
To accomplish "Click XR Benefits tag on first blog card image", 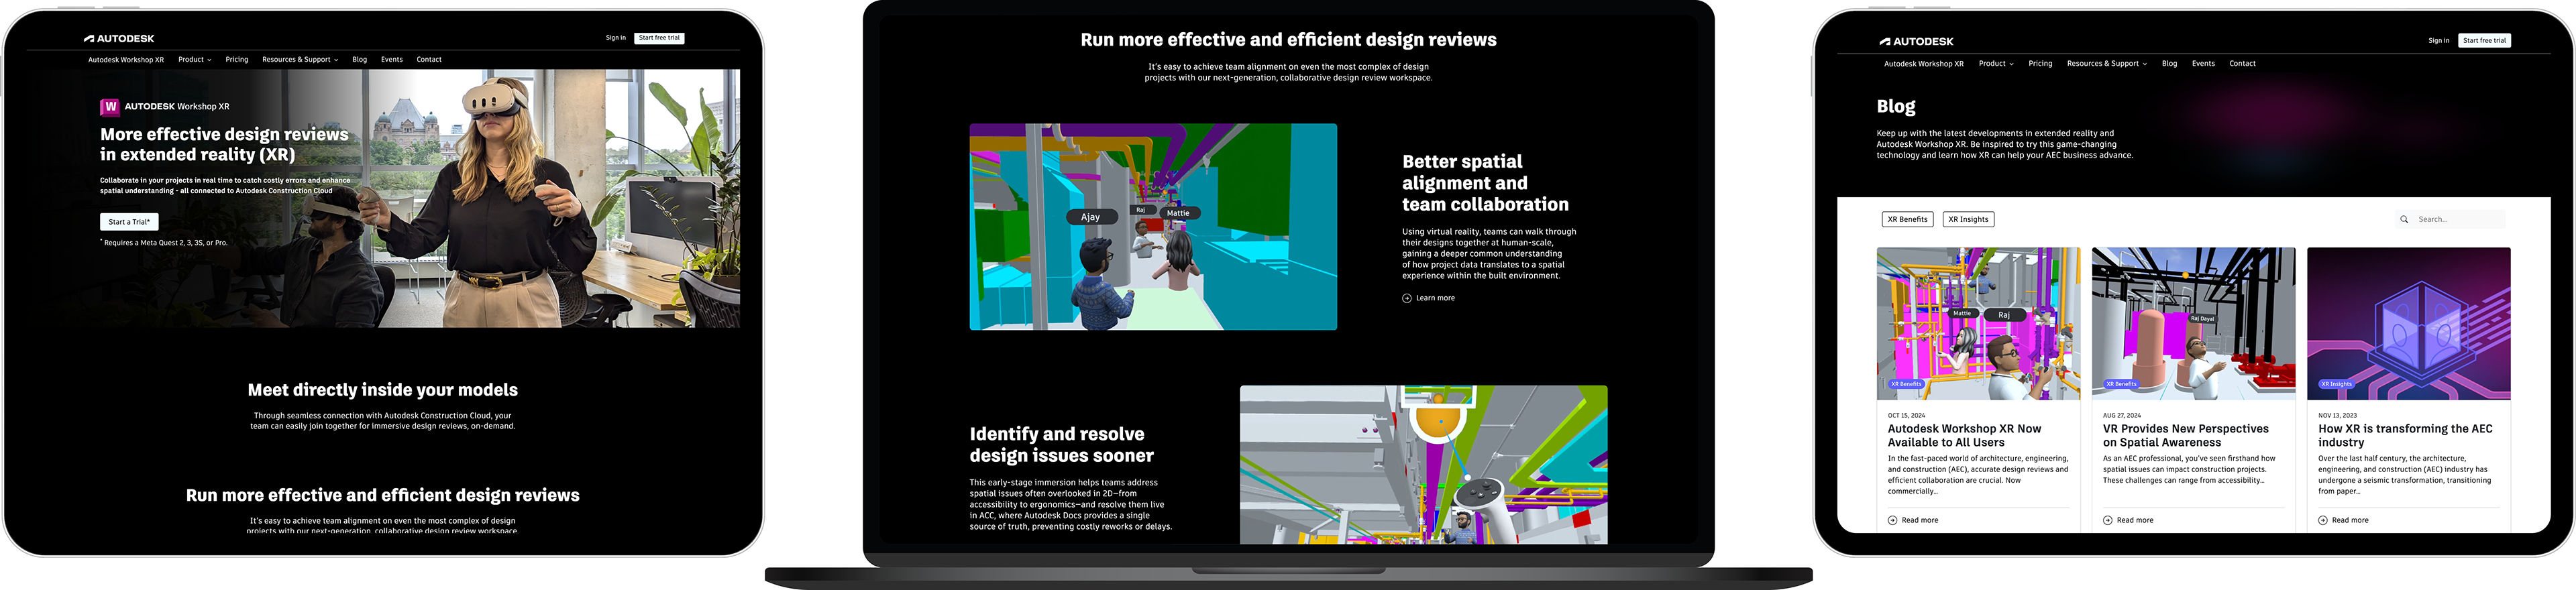I will tap(1905, 384).
